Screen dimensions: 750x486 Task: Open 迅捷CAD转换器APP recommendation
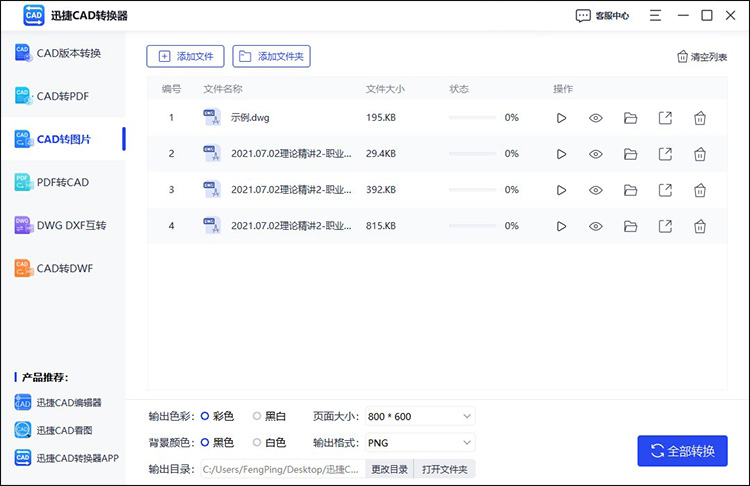point(66,458)
